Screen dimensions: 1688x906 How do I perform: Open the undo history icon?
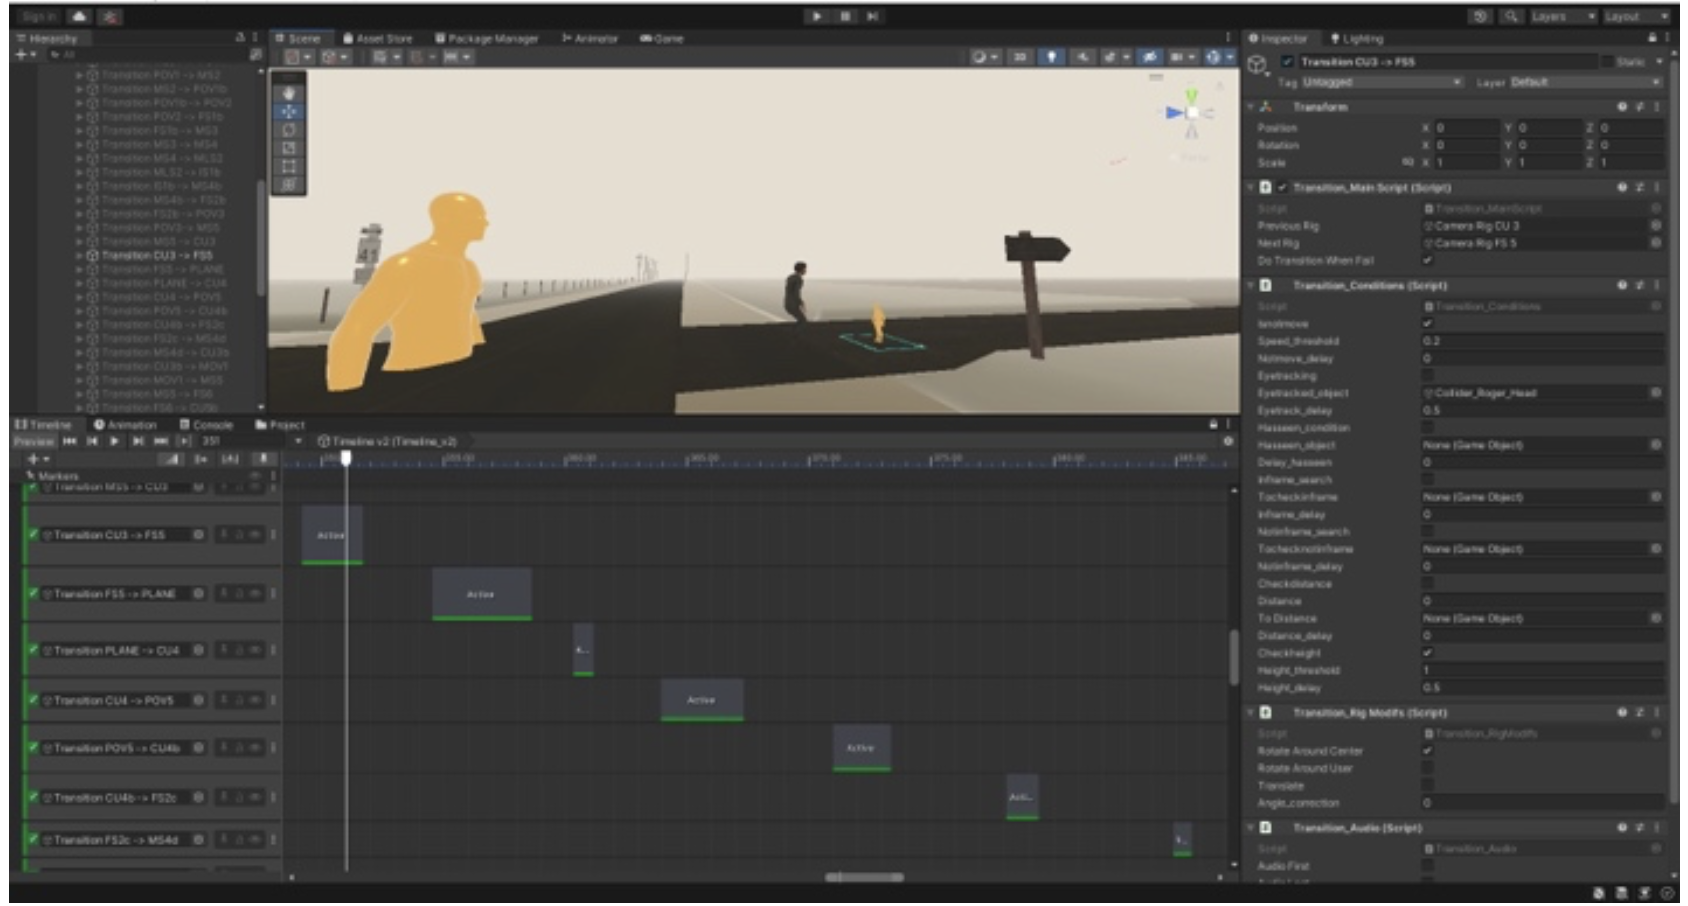tap(1480, 17)
